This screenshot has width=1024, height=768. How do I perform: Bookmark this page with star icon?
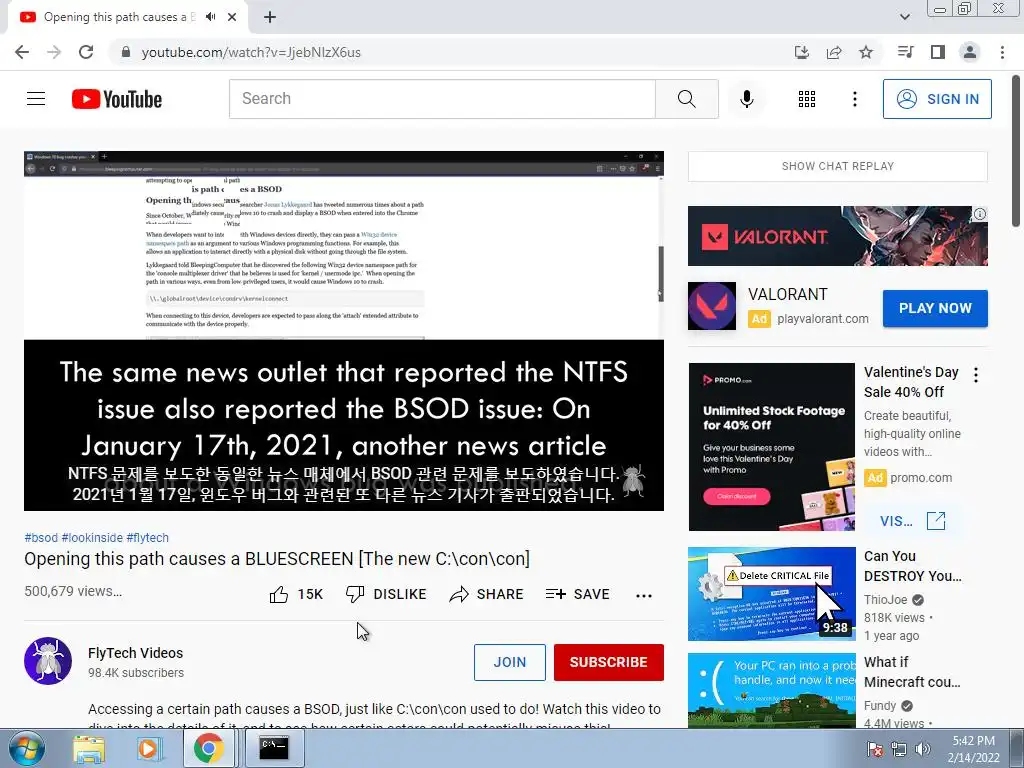click(866, 52)
